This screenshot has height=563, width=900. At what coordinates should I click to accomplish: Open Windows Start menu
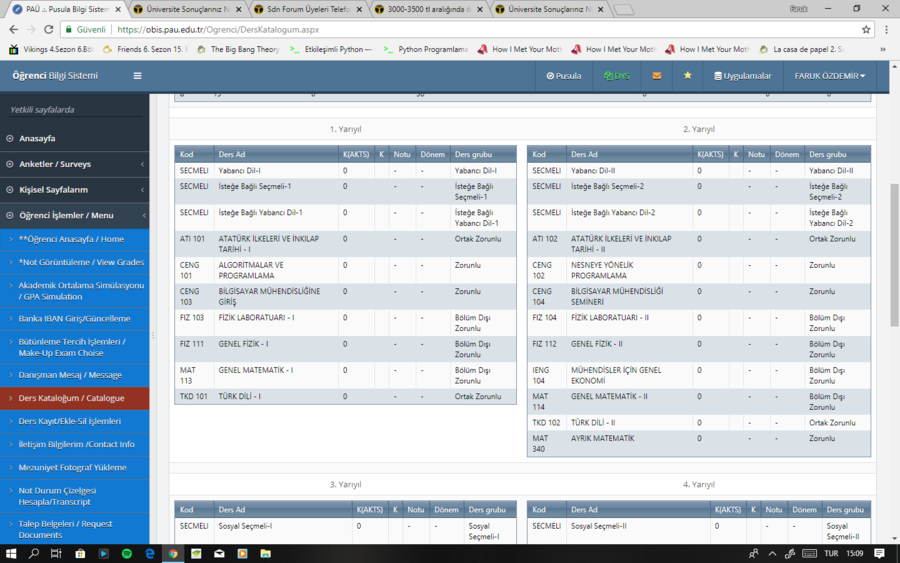tap(10, 554)
